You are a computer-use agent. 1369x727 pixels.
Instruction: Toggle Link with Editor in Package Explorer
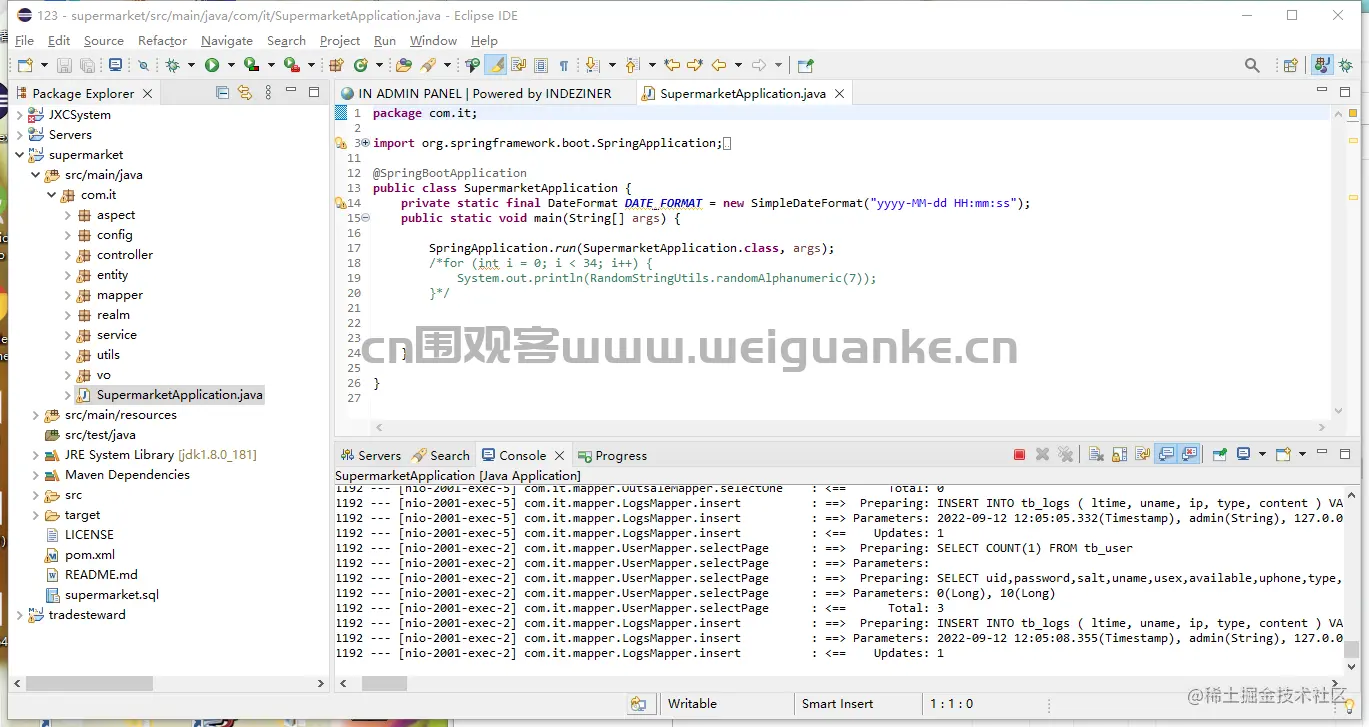[x=245, y=93]
